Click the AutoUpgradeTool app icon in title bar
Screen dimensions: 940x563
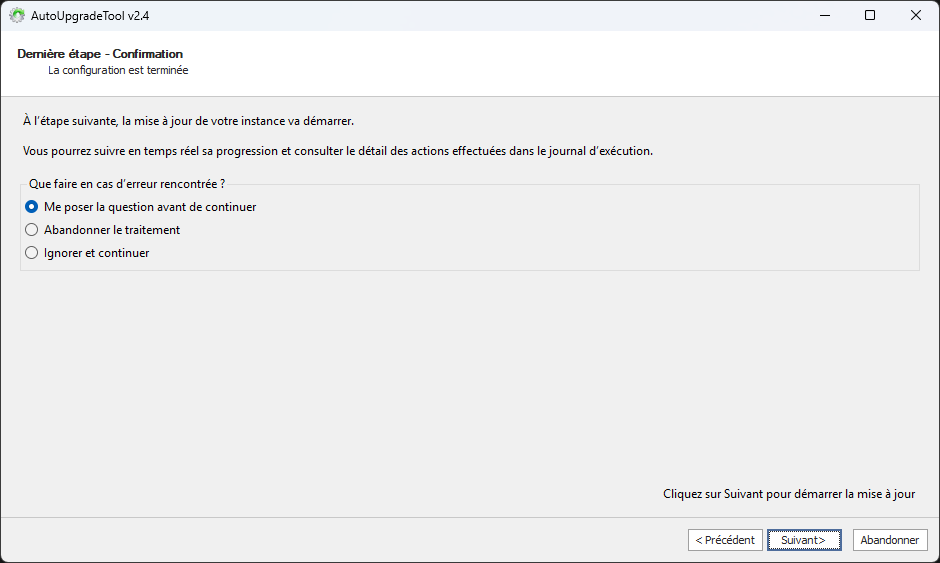[17, 15]
